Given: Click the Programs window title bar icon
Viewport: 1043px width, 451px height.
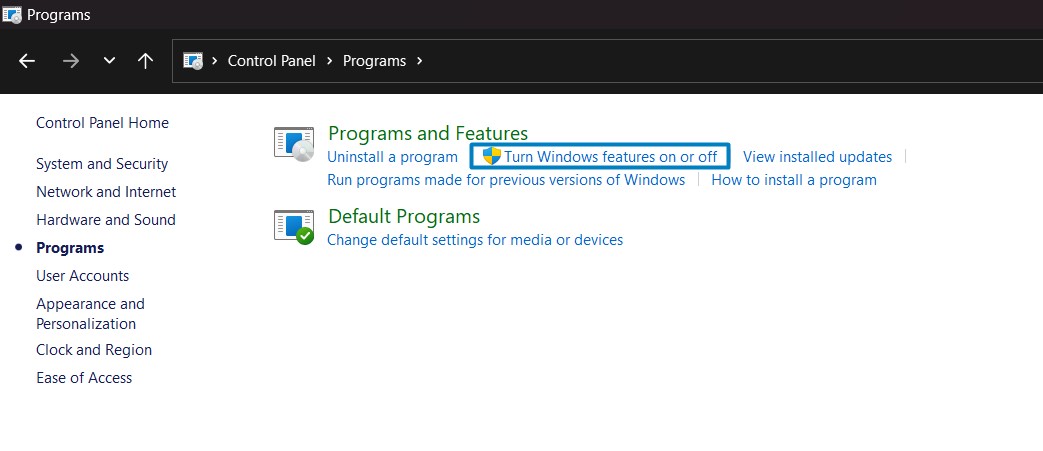Looking at the screenshot, I should [12, 14].
